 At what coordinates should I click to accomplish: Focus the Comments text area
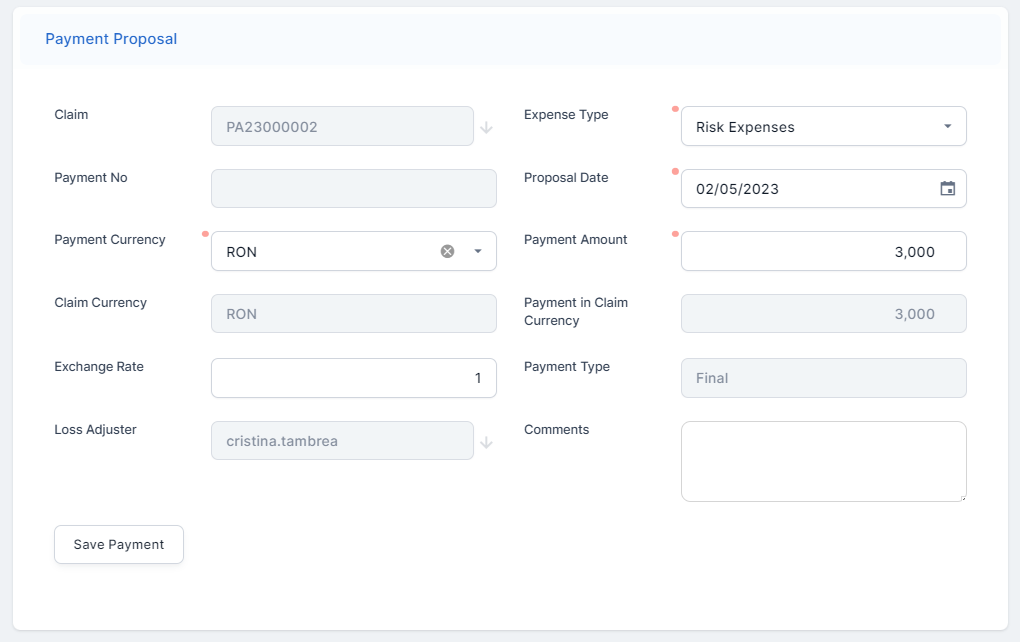823,461
